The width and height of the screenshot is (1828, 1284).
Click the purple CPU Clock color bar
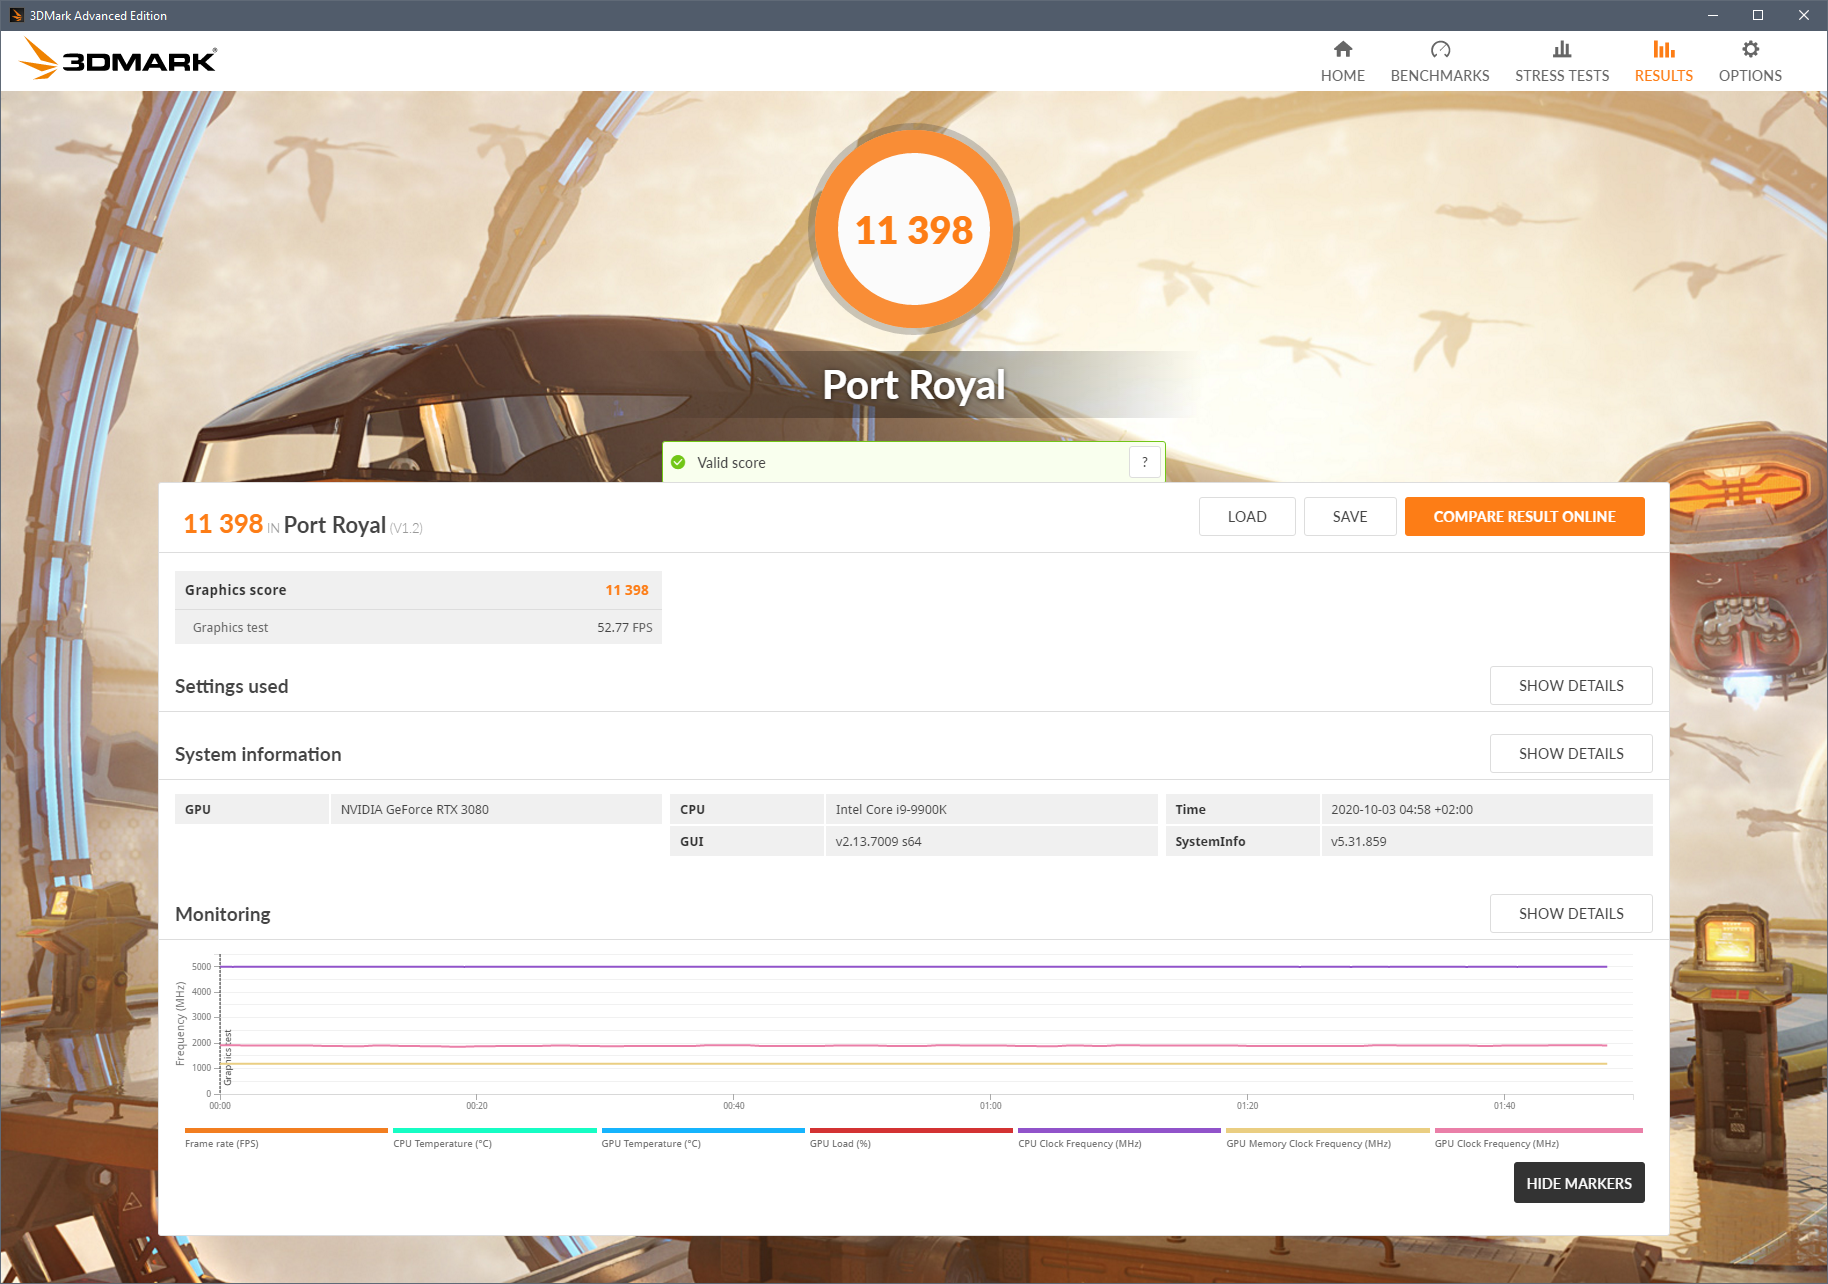(x=1119, y=1131)
